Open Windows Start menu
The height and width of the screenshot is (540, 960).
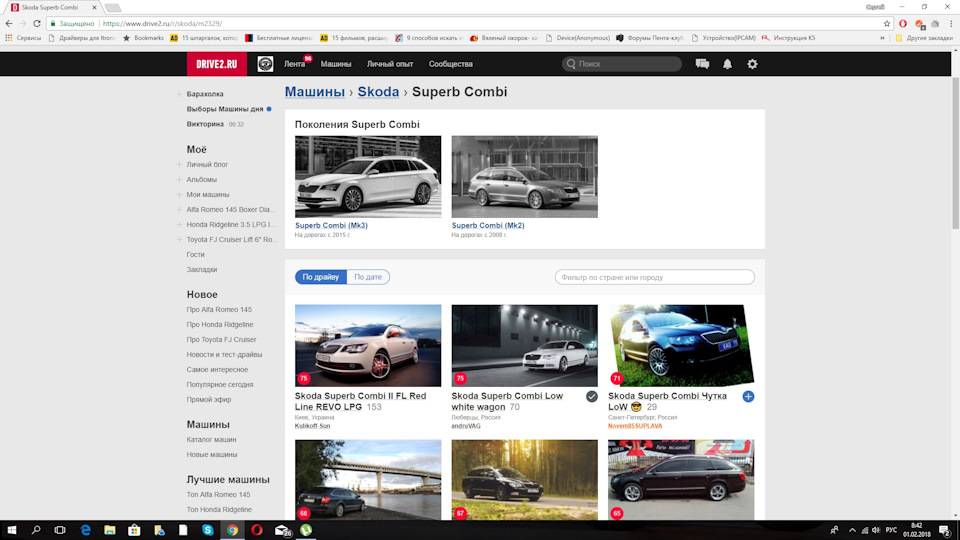pyautogui.click(x=12, y=530)
